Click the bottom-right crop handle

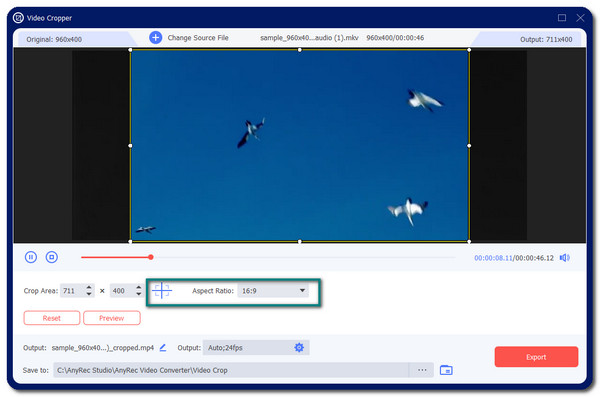pyautogui.click(x=469, y=242)
